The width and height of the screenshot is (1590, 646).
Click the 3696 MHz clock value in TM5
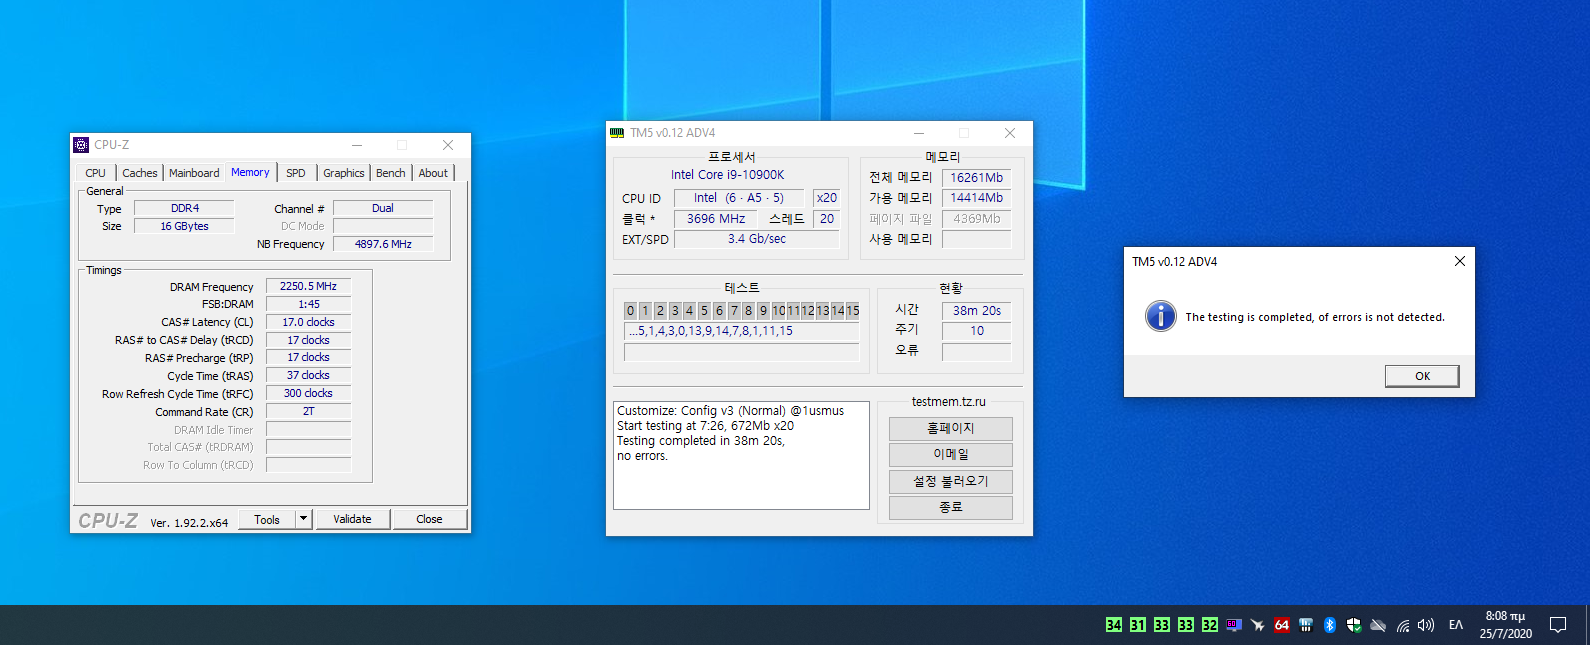click(x=715, y=219)
